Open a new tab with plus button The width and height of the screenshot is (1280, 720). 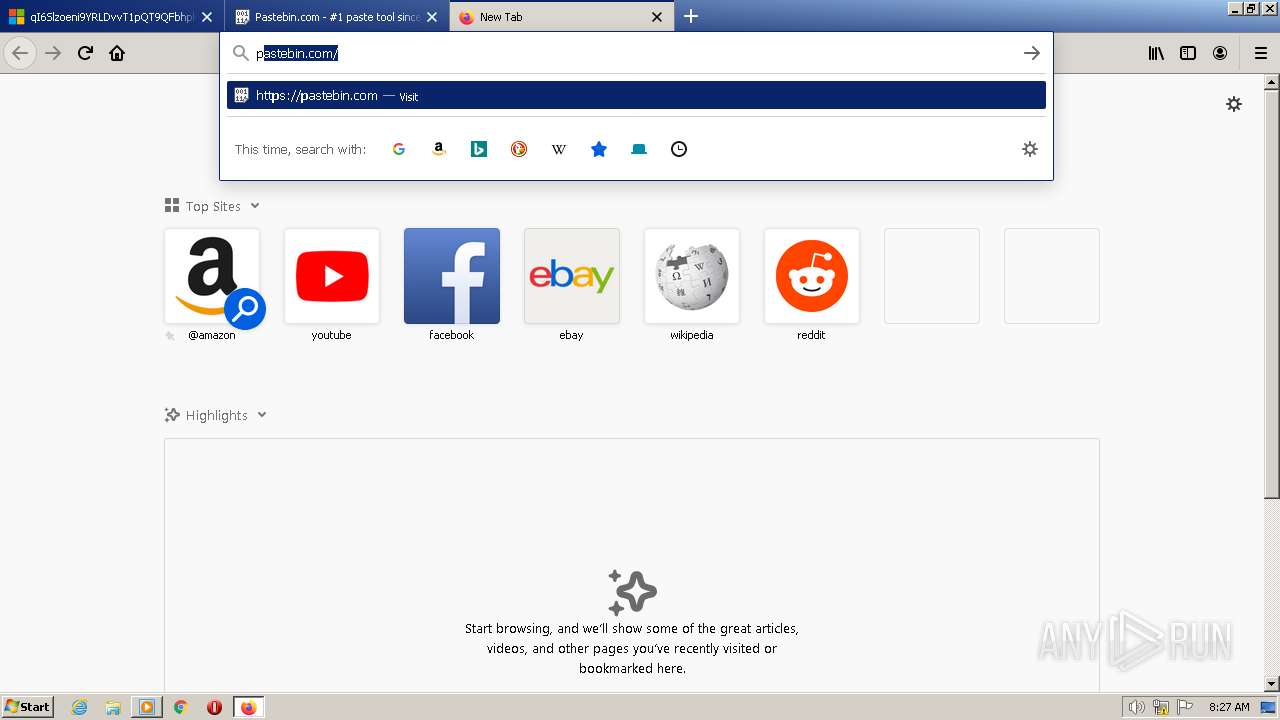coord(691,16)
